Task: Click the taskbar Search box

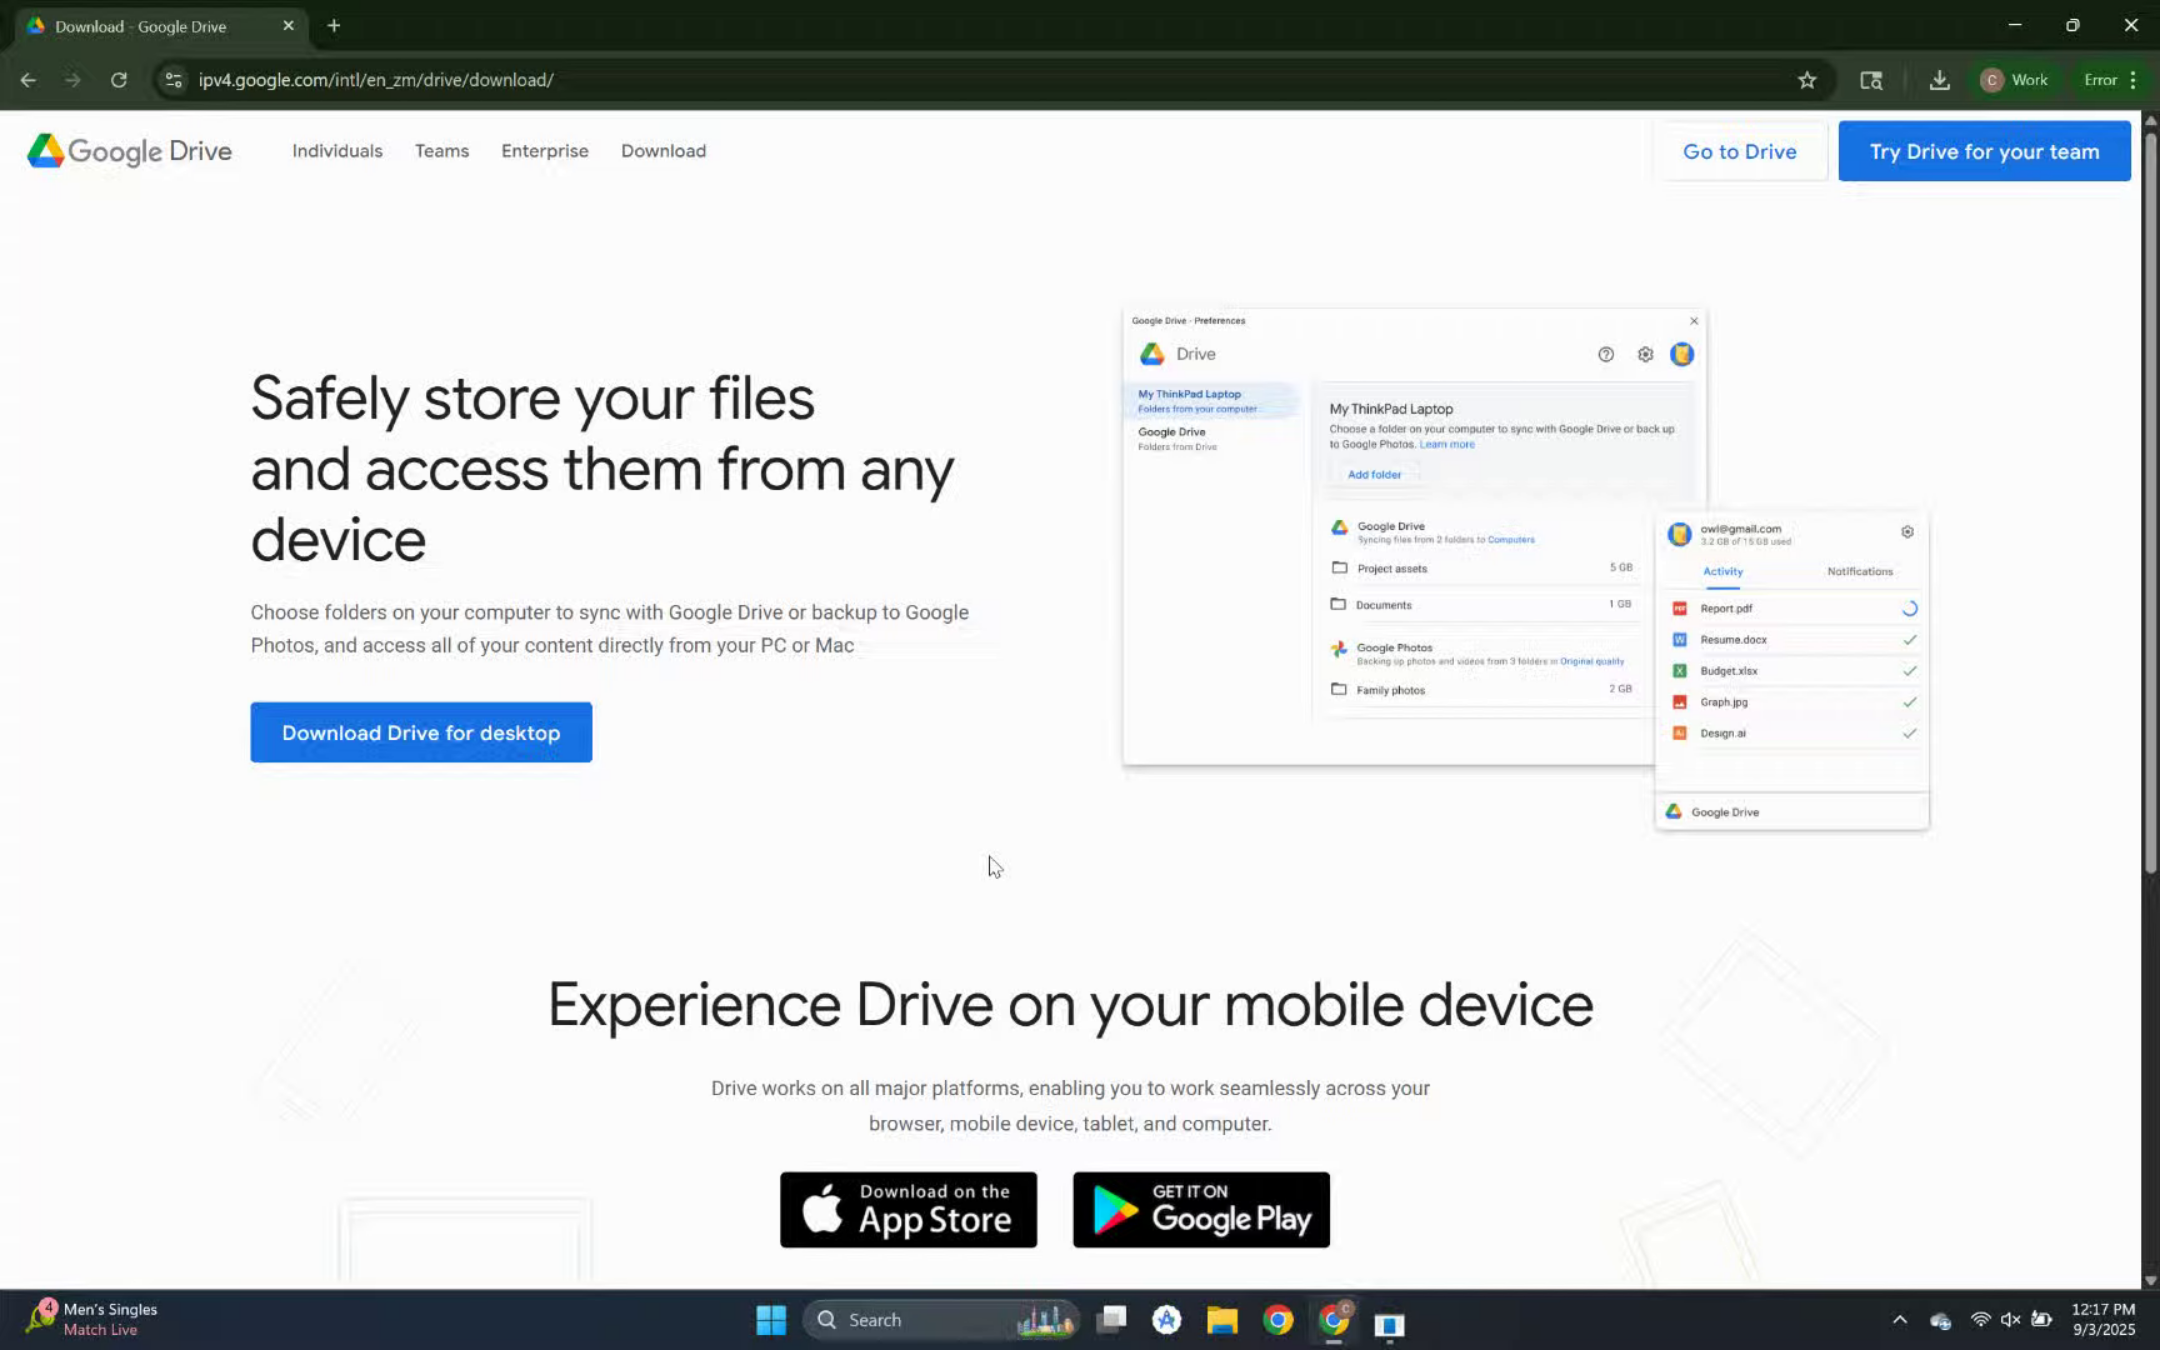Action: [x=941, y=1320]
